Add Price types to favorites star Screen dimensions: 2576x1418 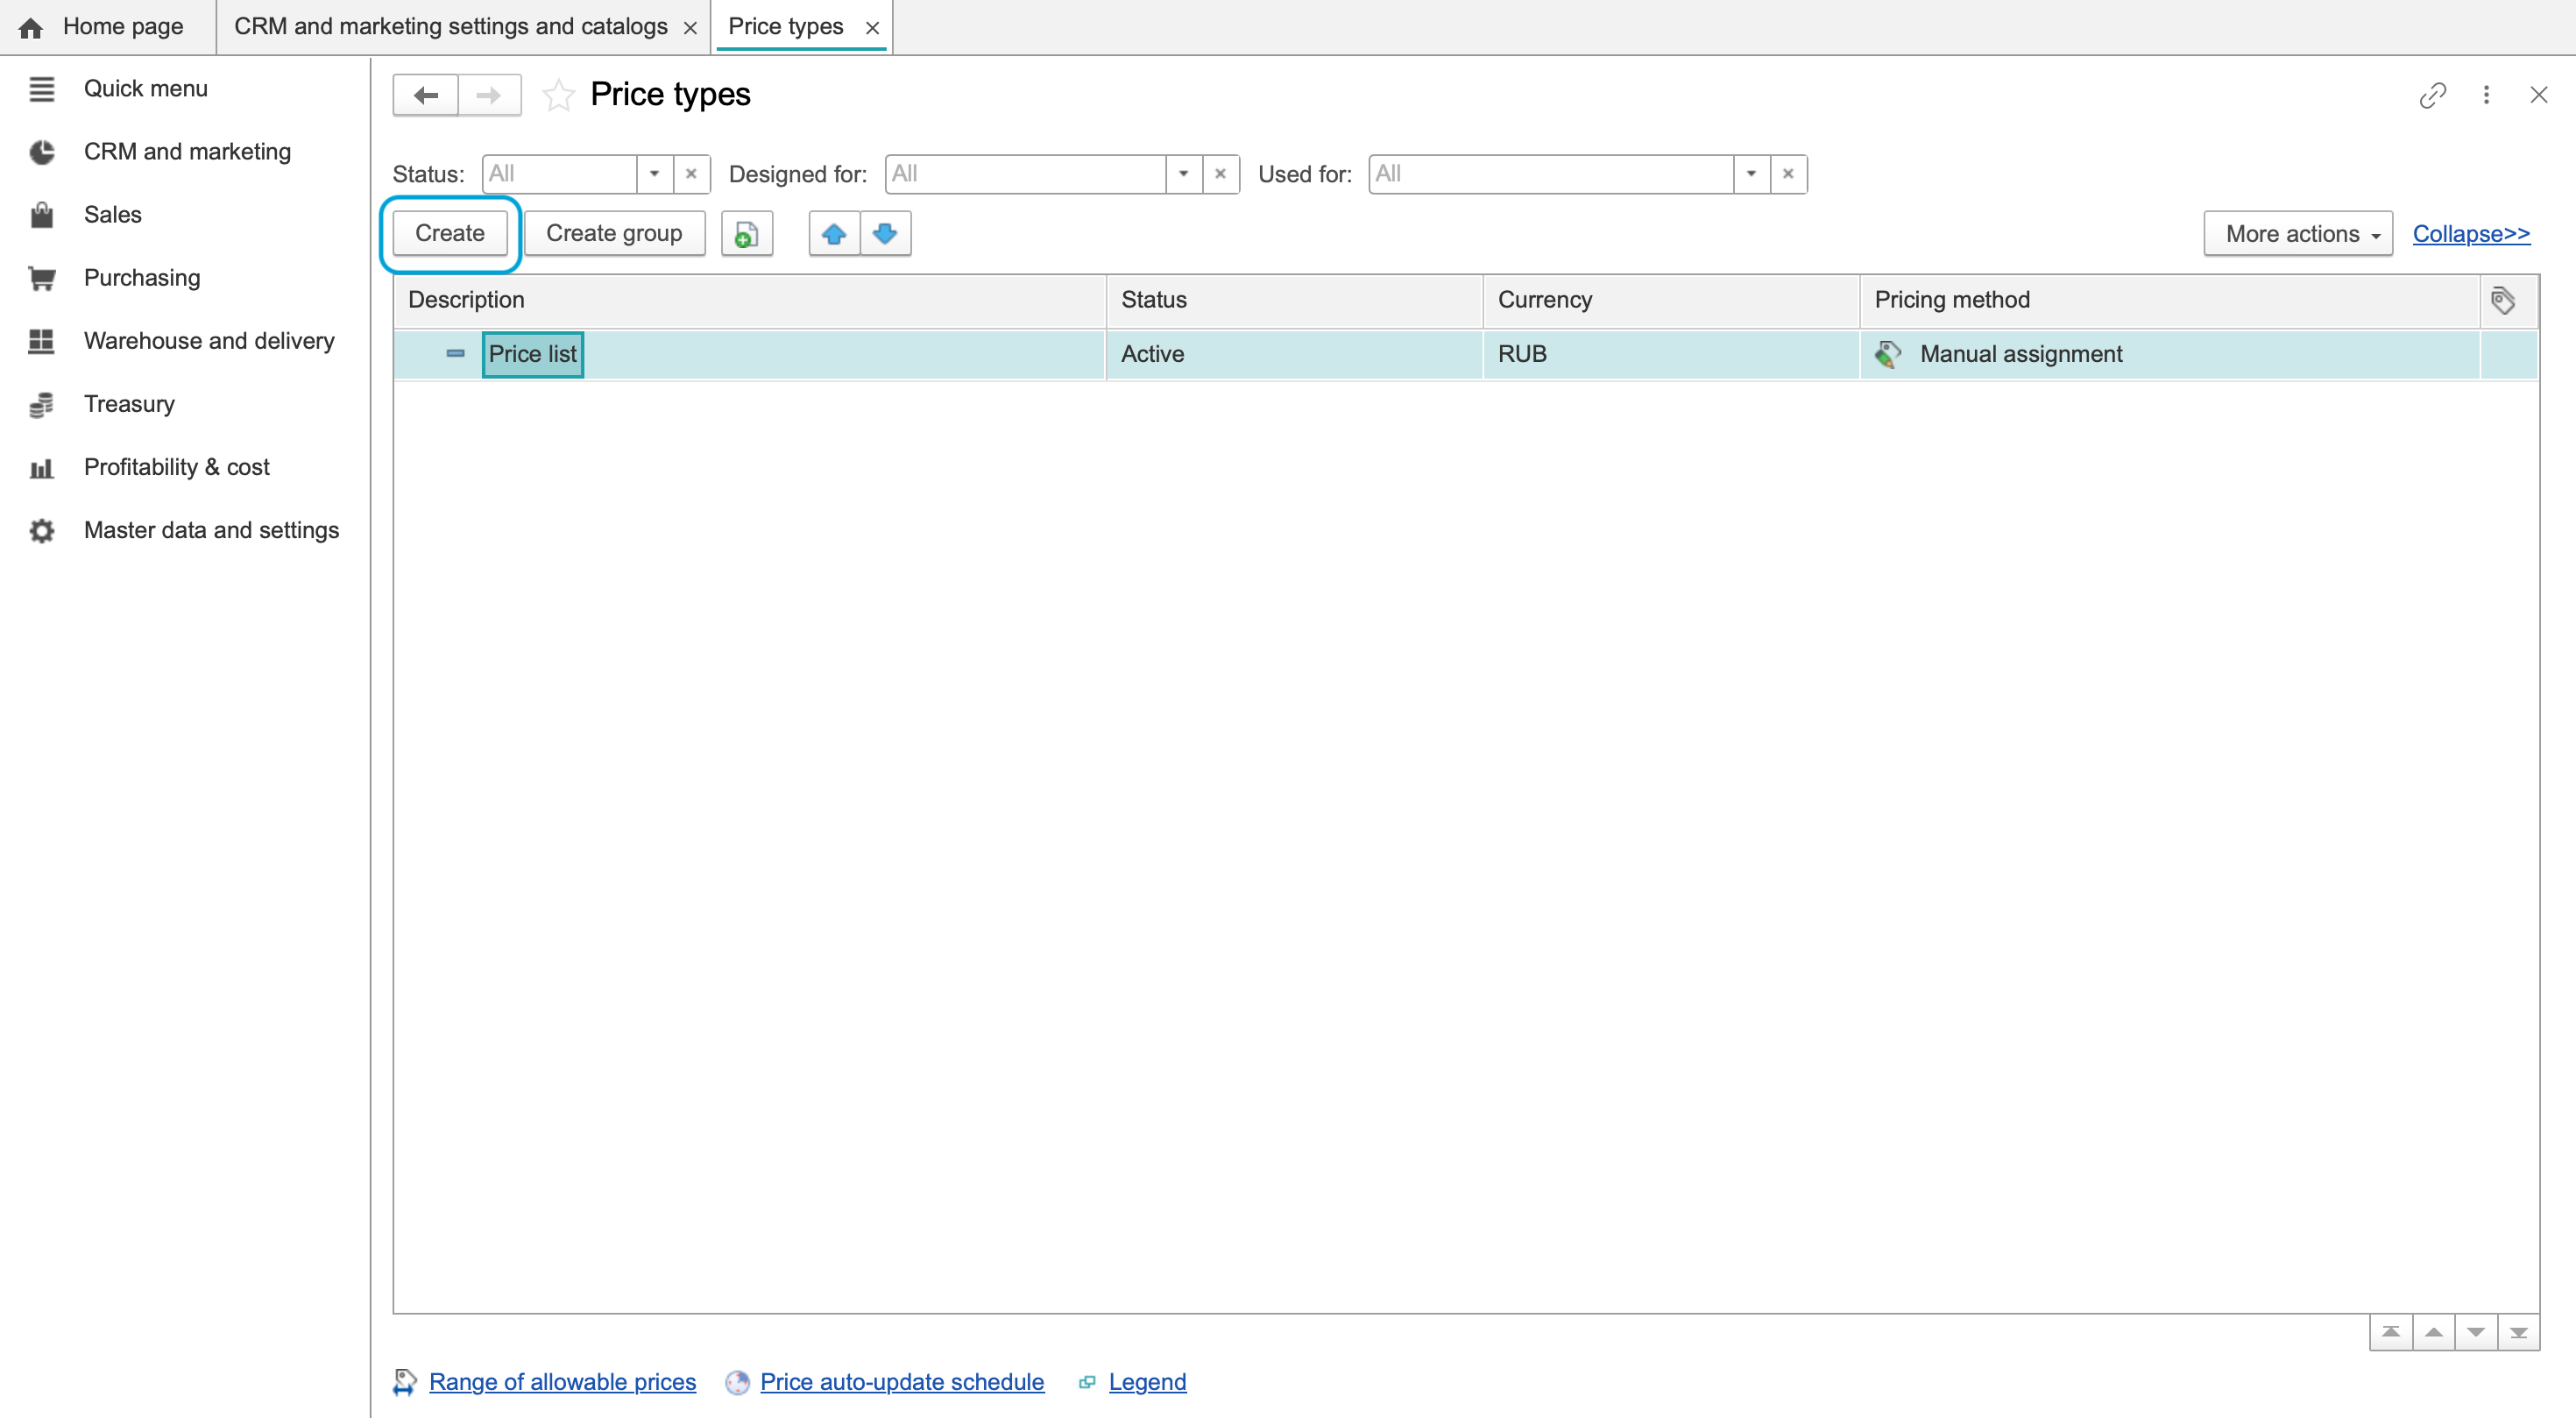point(558,95)
